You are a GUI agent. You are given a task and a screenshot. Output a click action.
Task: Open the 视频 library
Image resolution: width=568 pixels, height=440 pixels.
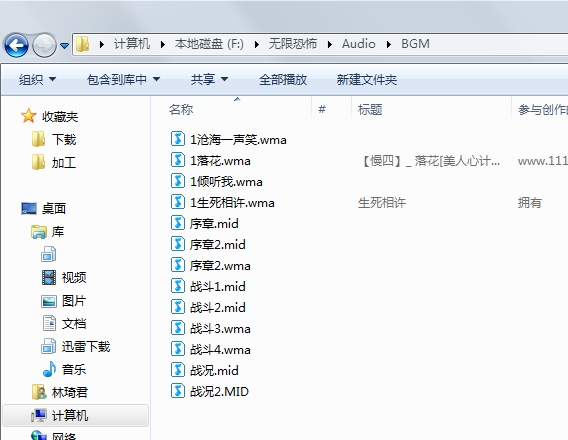[x=64, y=277]
